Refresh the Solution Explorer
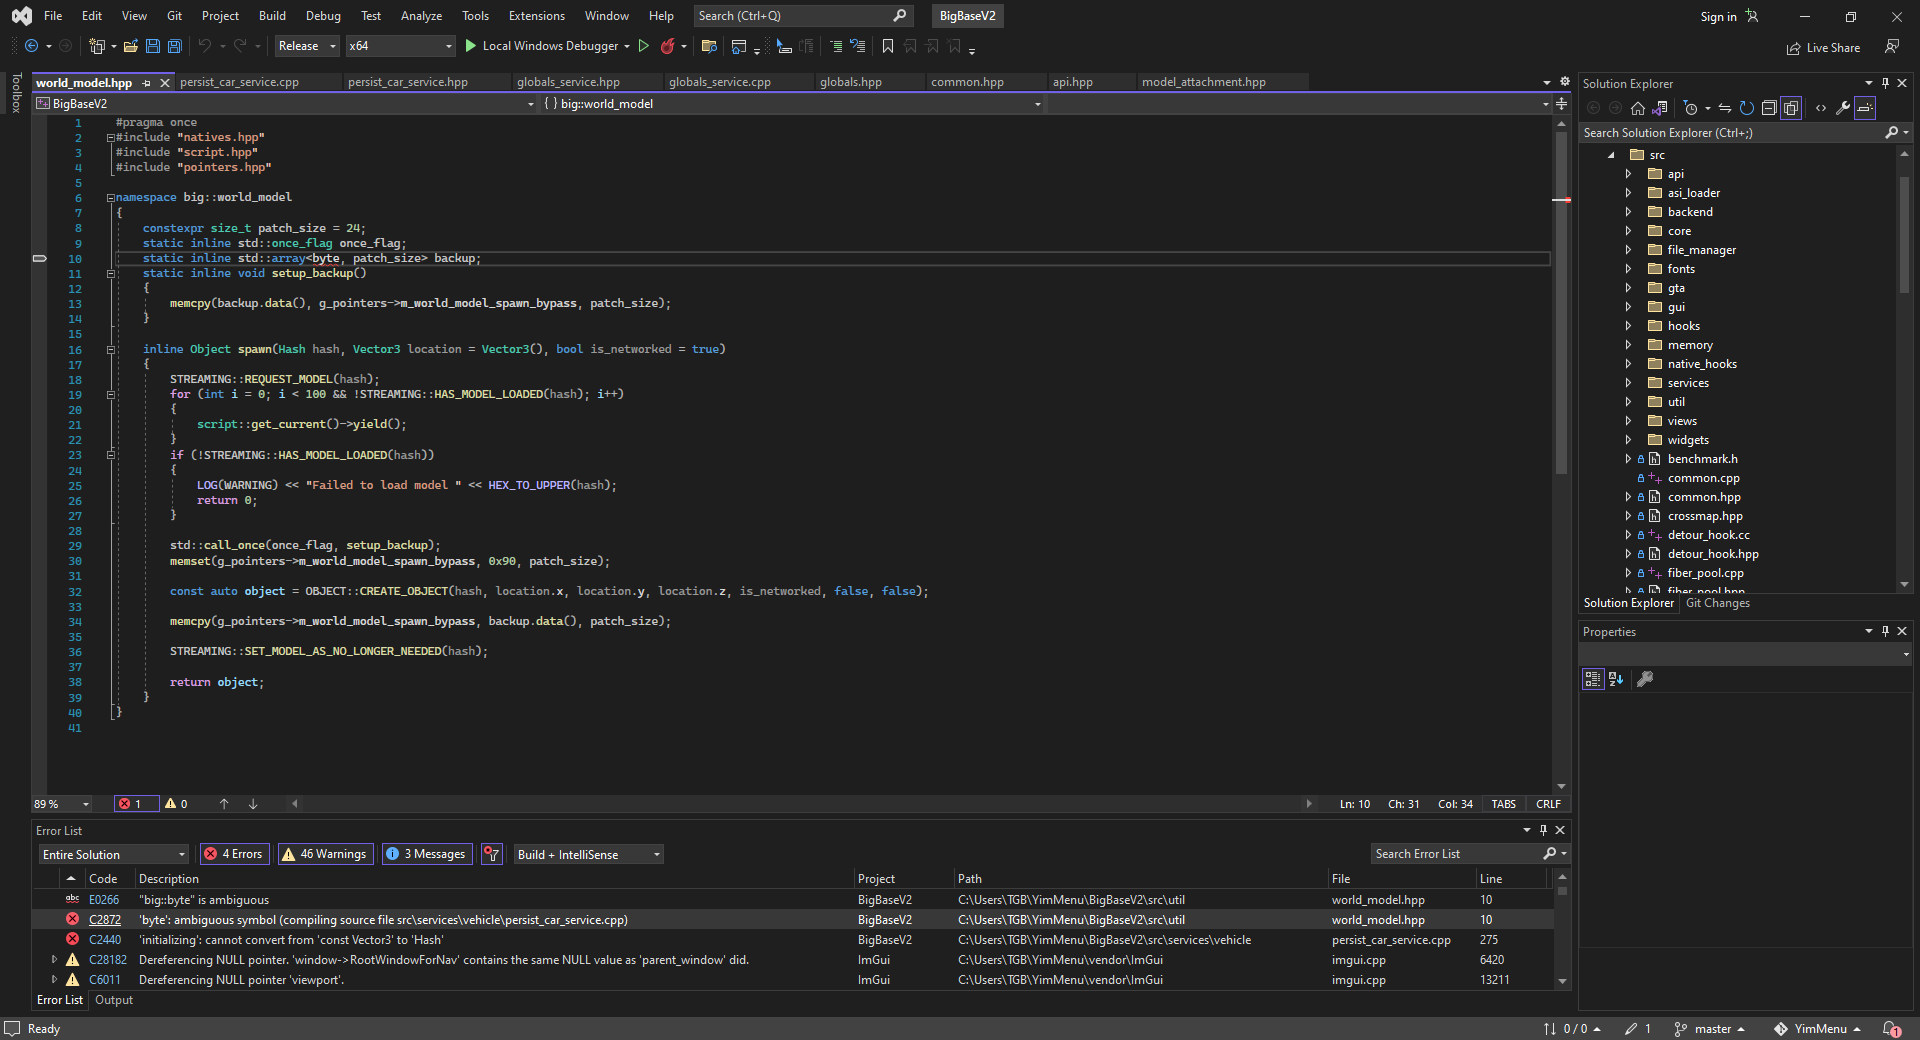Screen dimensions: 1920x1040 [1746, 108]
